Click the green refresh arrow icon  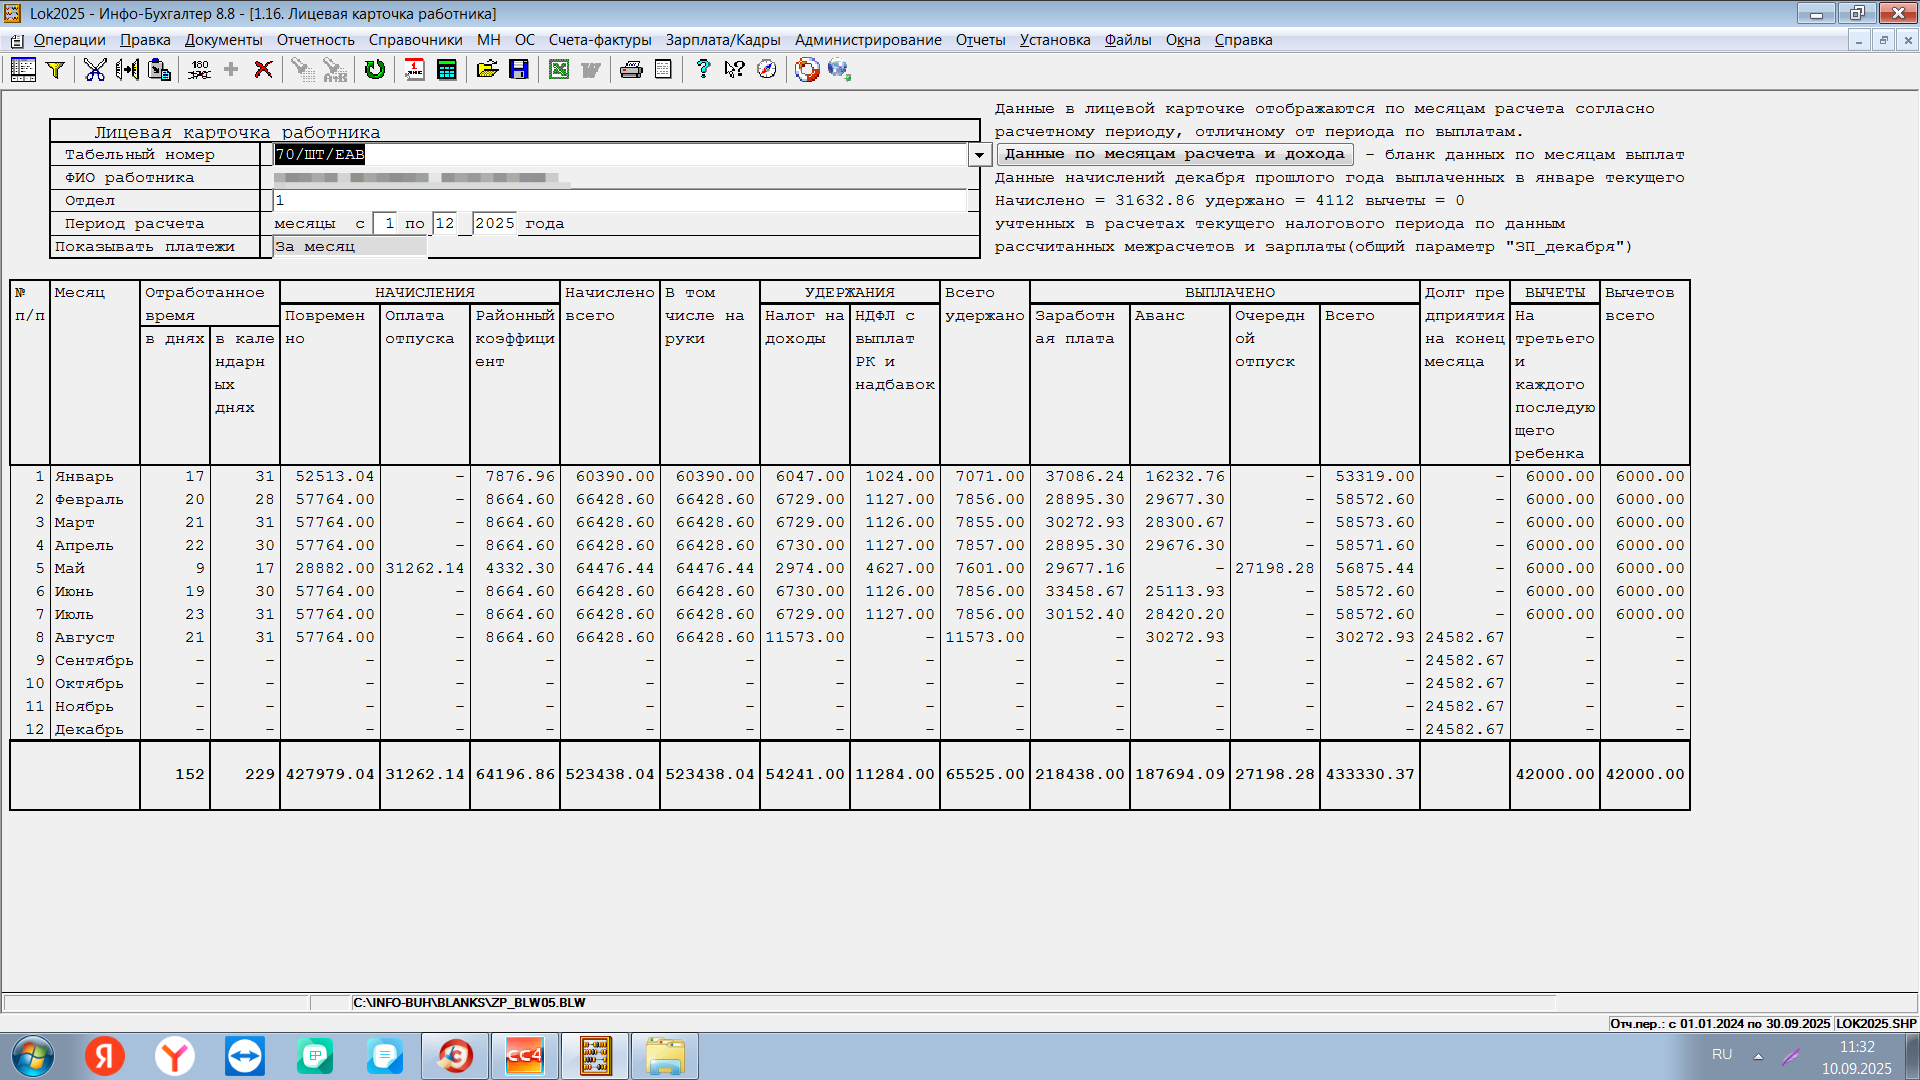point(375,69)
